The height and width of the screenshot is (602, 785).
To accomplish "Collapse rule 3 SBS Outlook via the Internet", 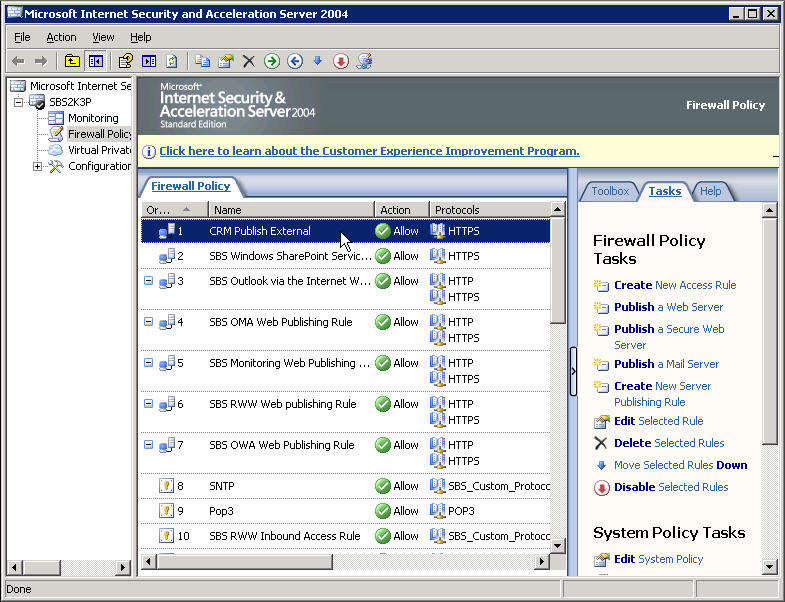I will (148, 280).
